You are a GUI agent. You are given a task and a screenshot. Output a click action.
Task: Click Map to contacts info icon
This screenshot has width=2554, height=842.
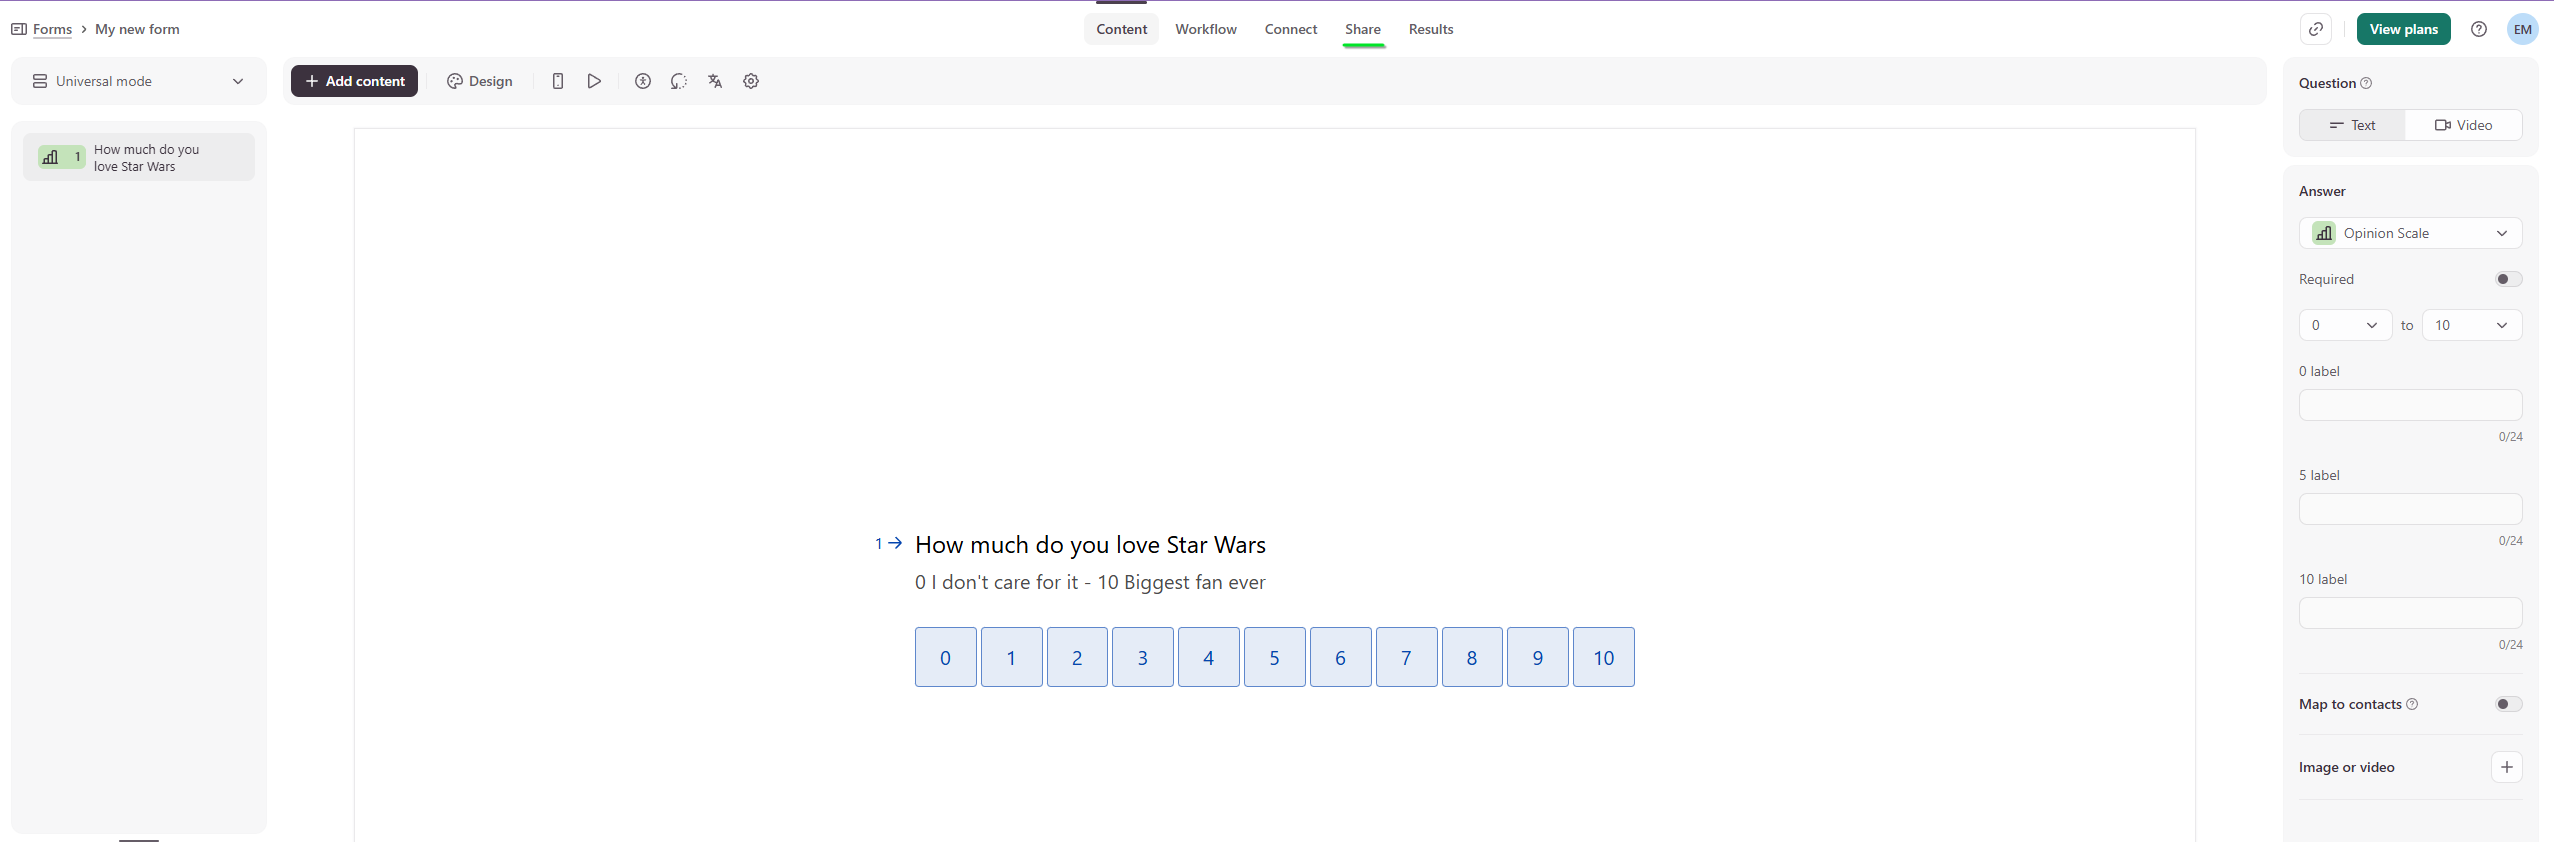2412,704
